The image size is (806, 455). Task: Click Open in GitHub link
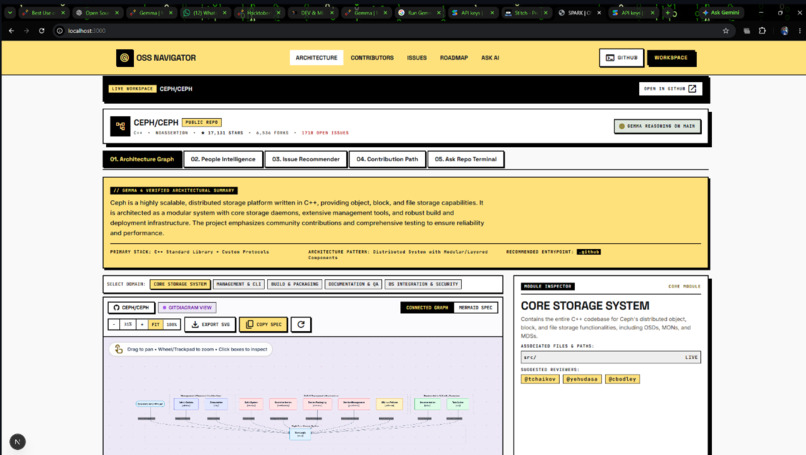point(670,88)
